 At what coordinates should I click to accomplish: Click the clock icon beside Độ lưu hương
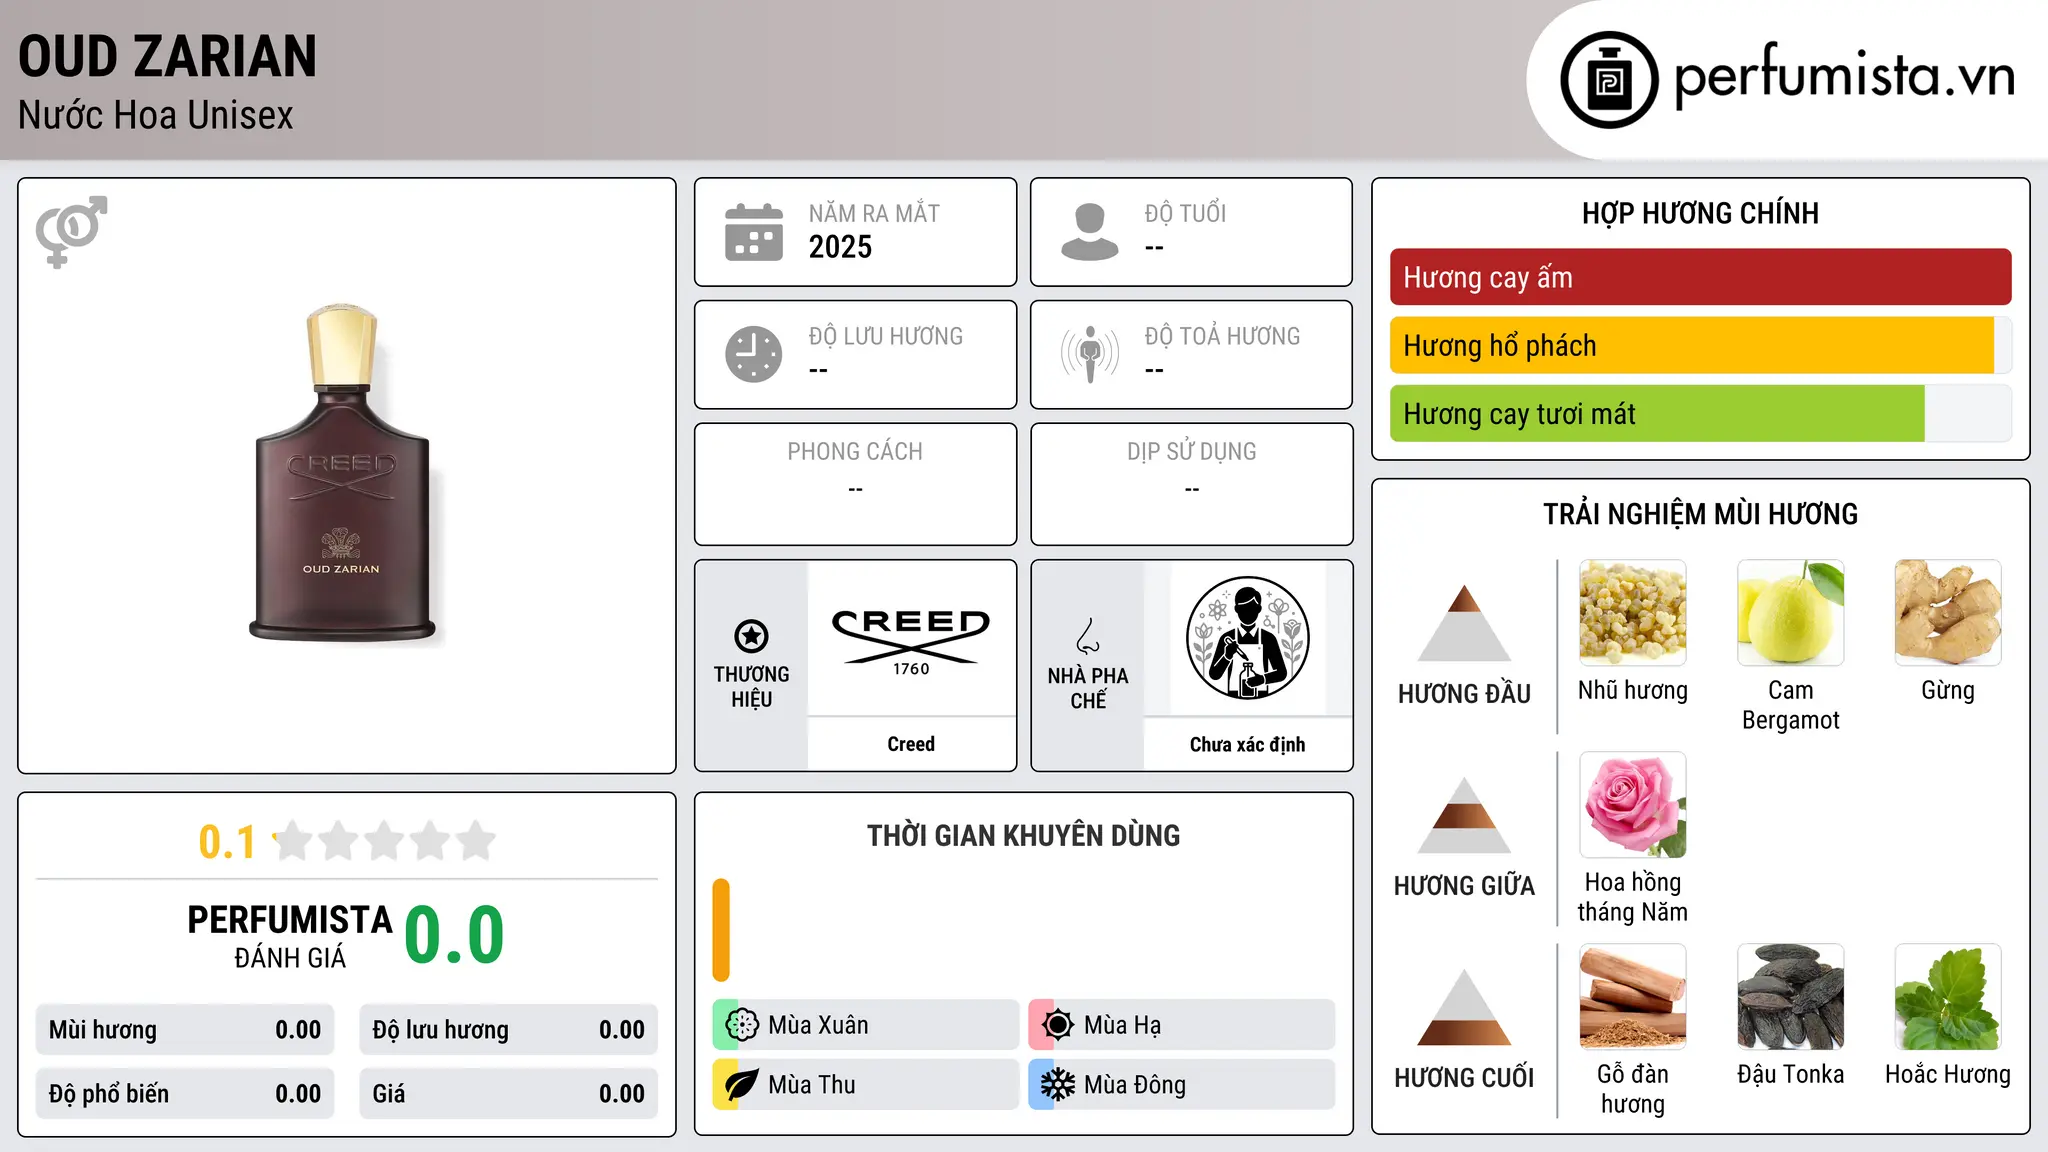coord(754,354)
